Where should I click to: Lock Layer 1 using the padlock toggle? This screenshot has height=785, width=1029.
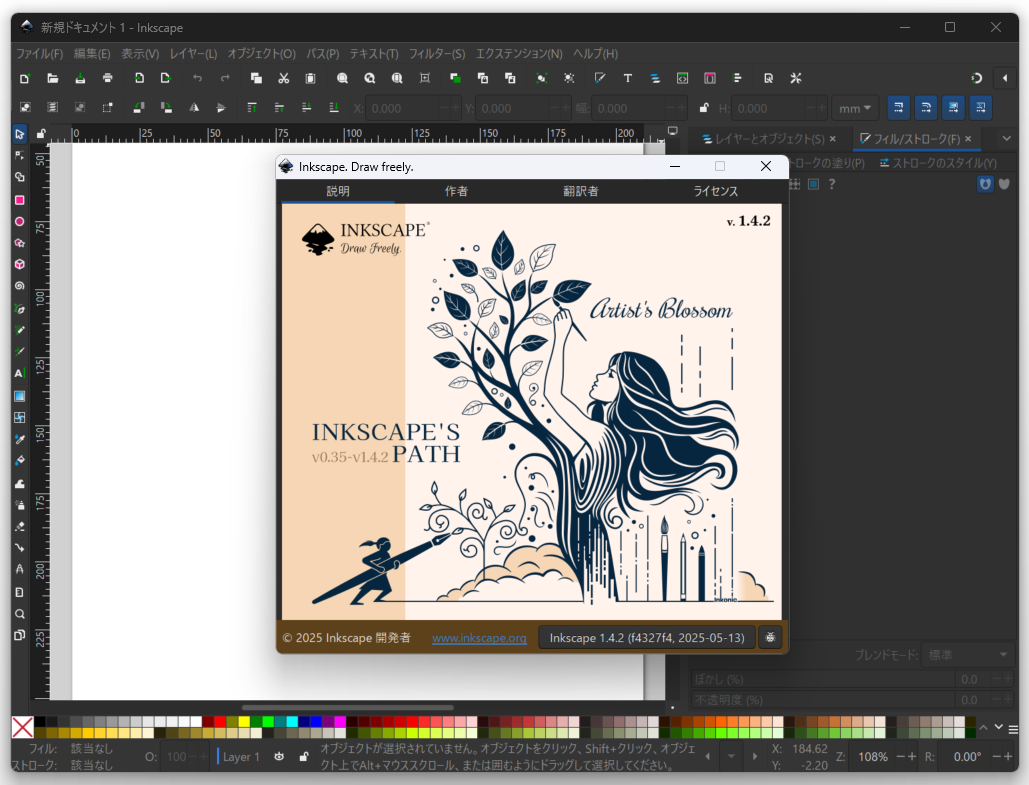[x=304, y=757]
